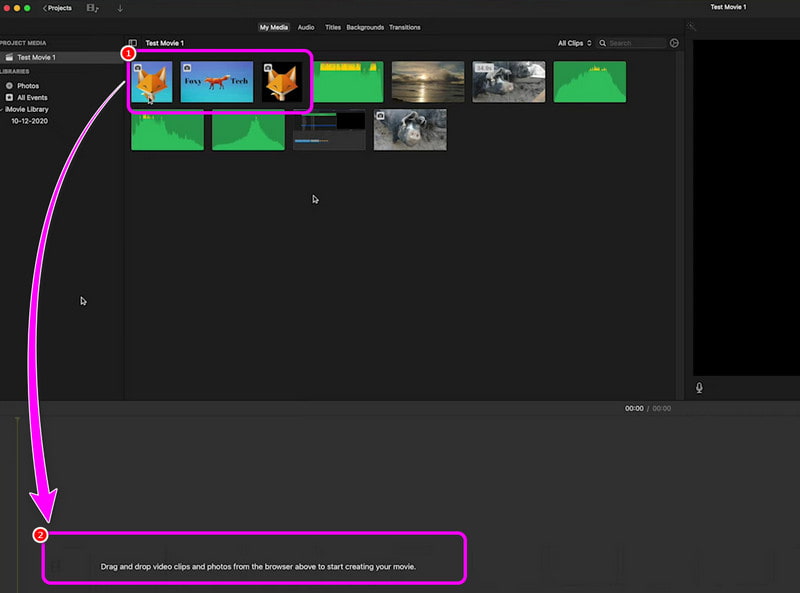Click the Foxy Tech title thumbnail

219,81
